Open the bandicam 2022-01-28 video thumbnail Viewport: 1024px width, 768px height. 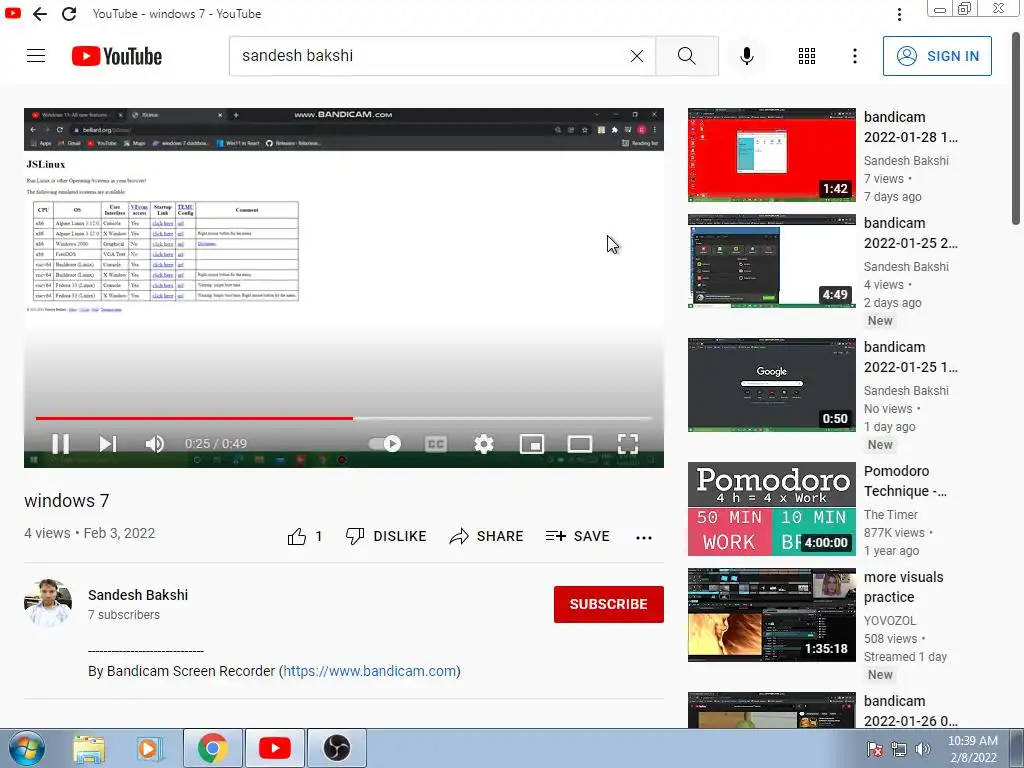tap(772, 155)
